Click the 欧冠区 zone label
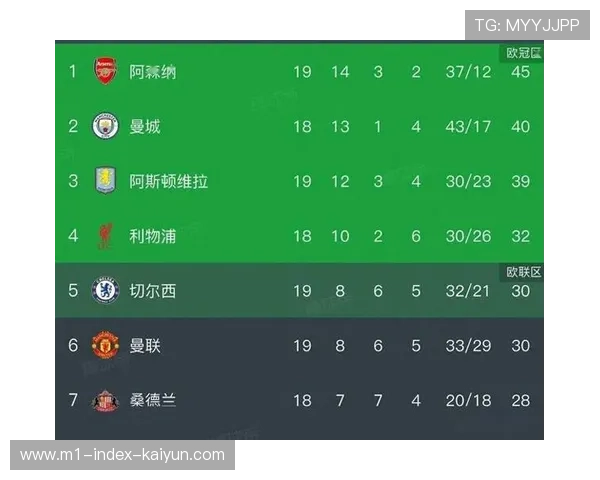 point(522,52)
